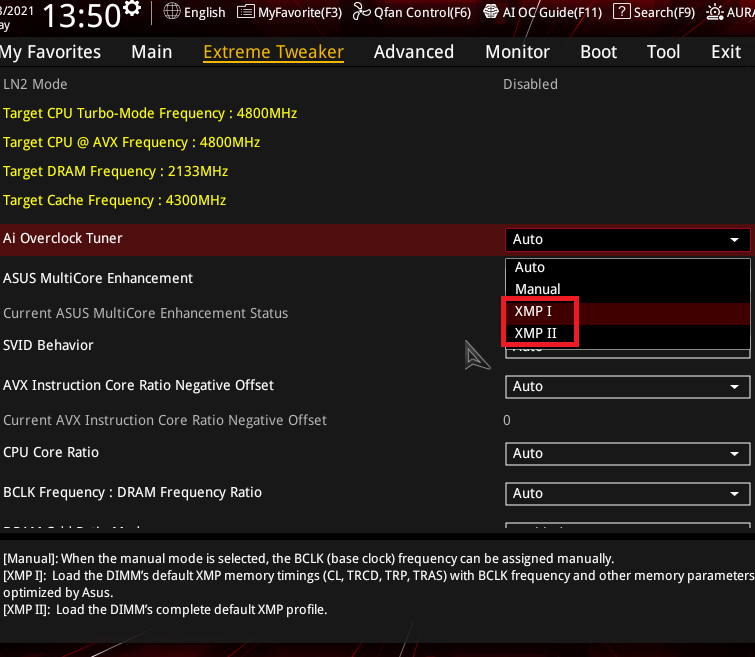Image resolution: width=755 pixels, height=657 pixels.
Task: Click the 13:50 clock display
Action: [81, 15]
